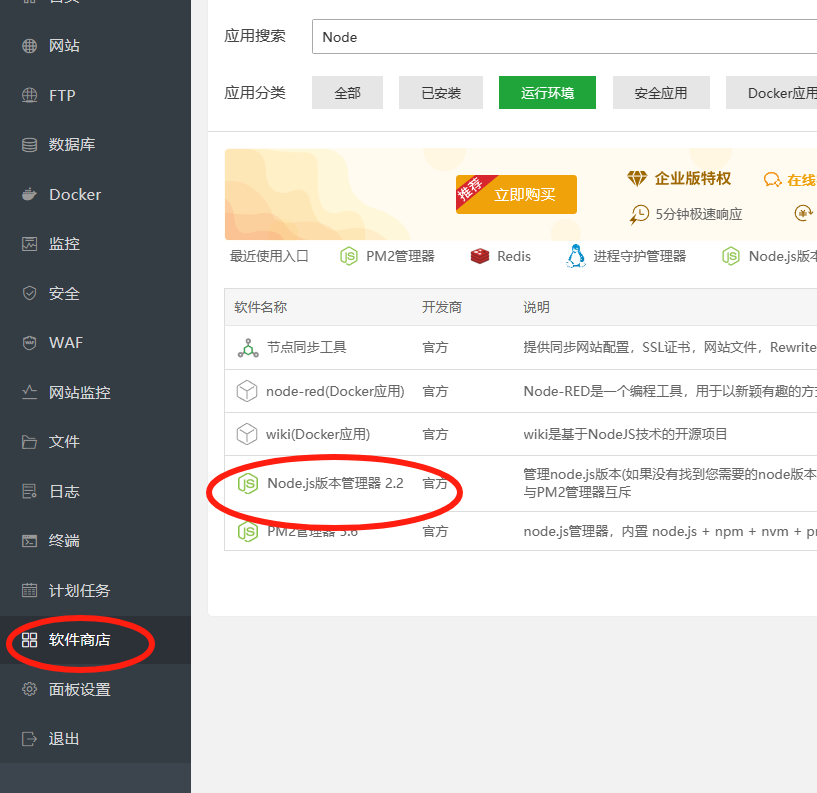
Task: Open the PM2管理器 recent shortcut
Action: [387, 256]
